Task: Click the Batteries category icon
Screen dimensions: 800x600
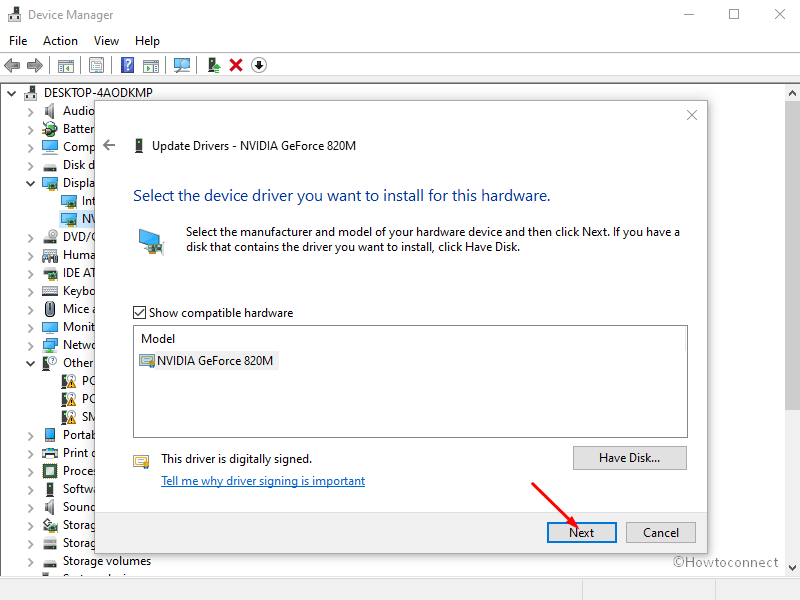Action: [49, 129]
